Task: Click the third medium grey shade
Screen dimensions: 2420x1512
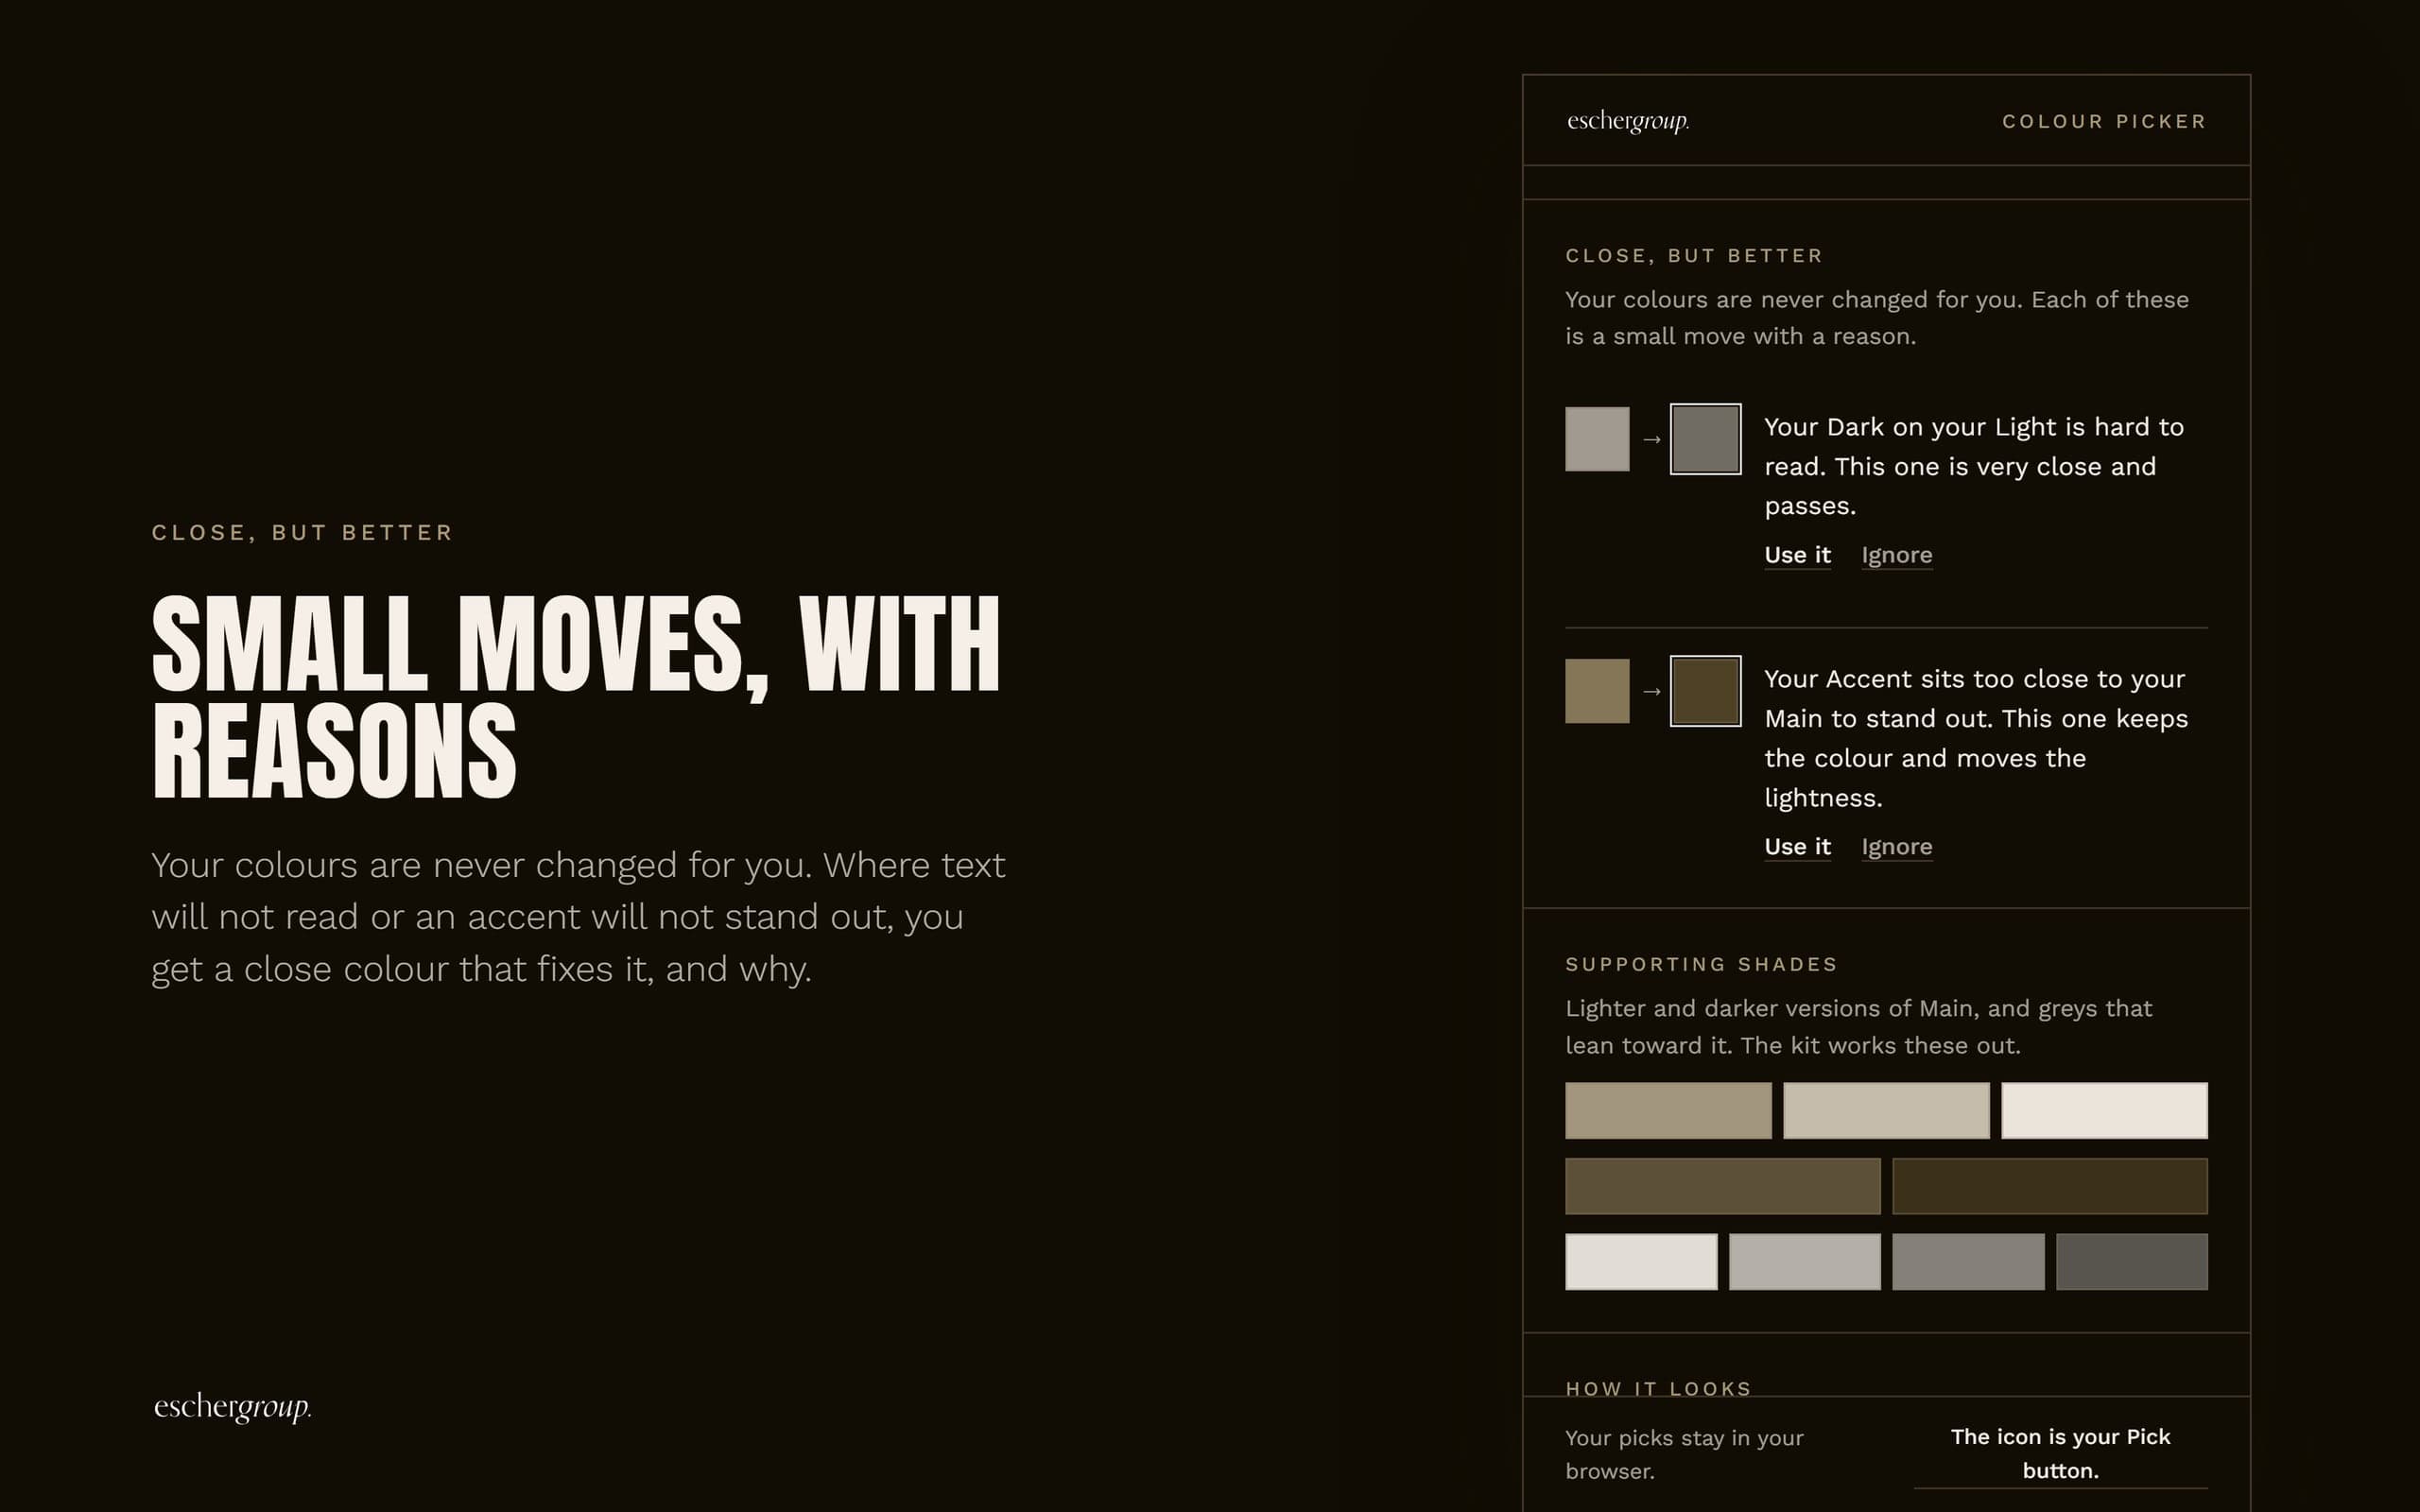Action: [x=1968, y=1262]
